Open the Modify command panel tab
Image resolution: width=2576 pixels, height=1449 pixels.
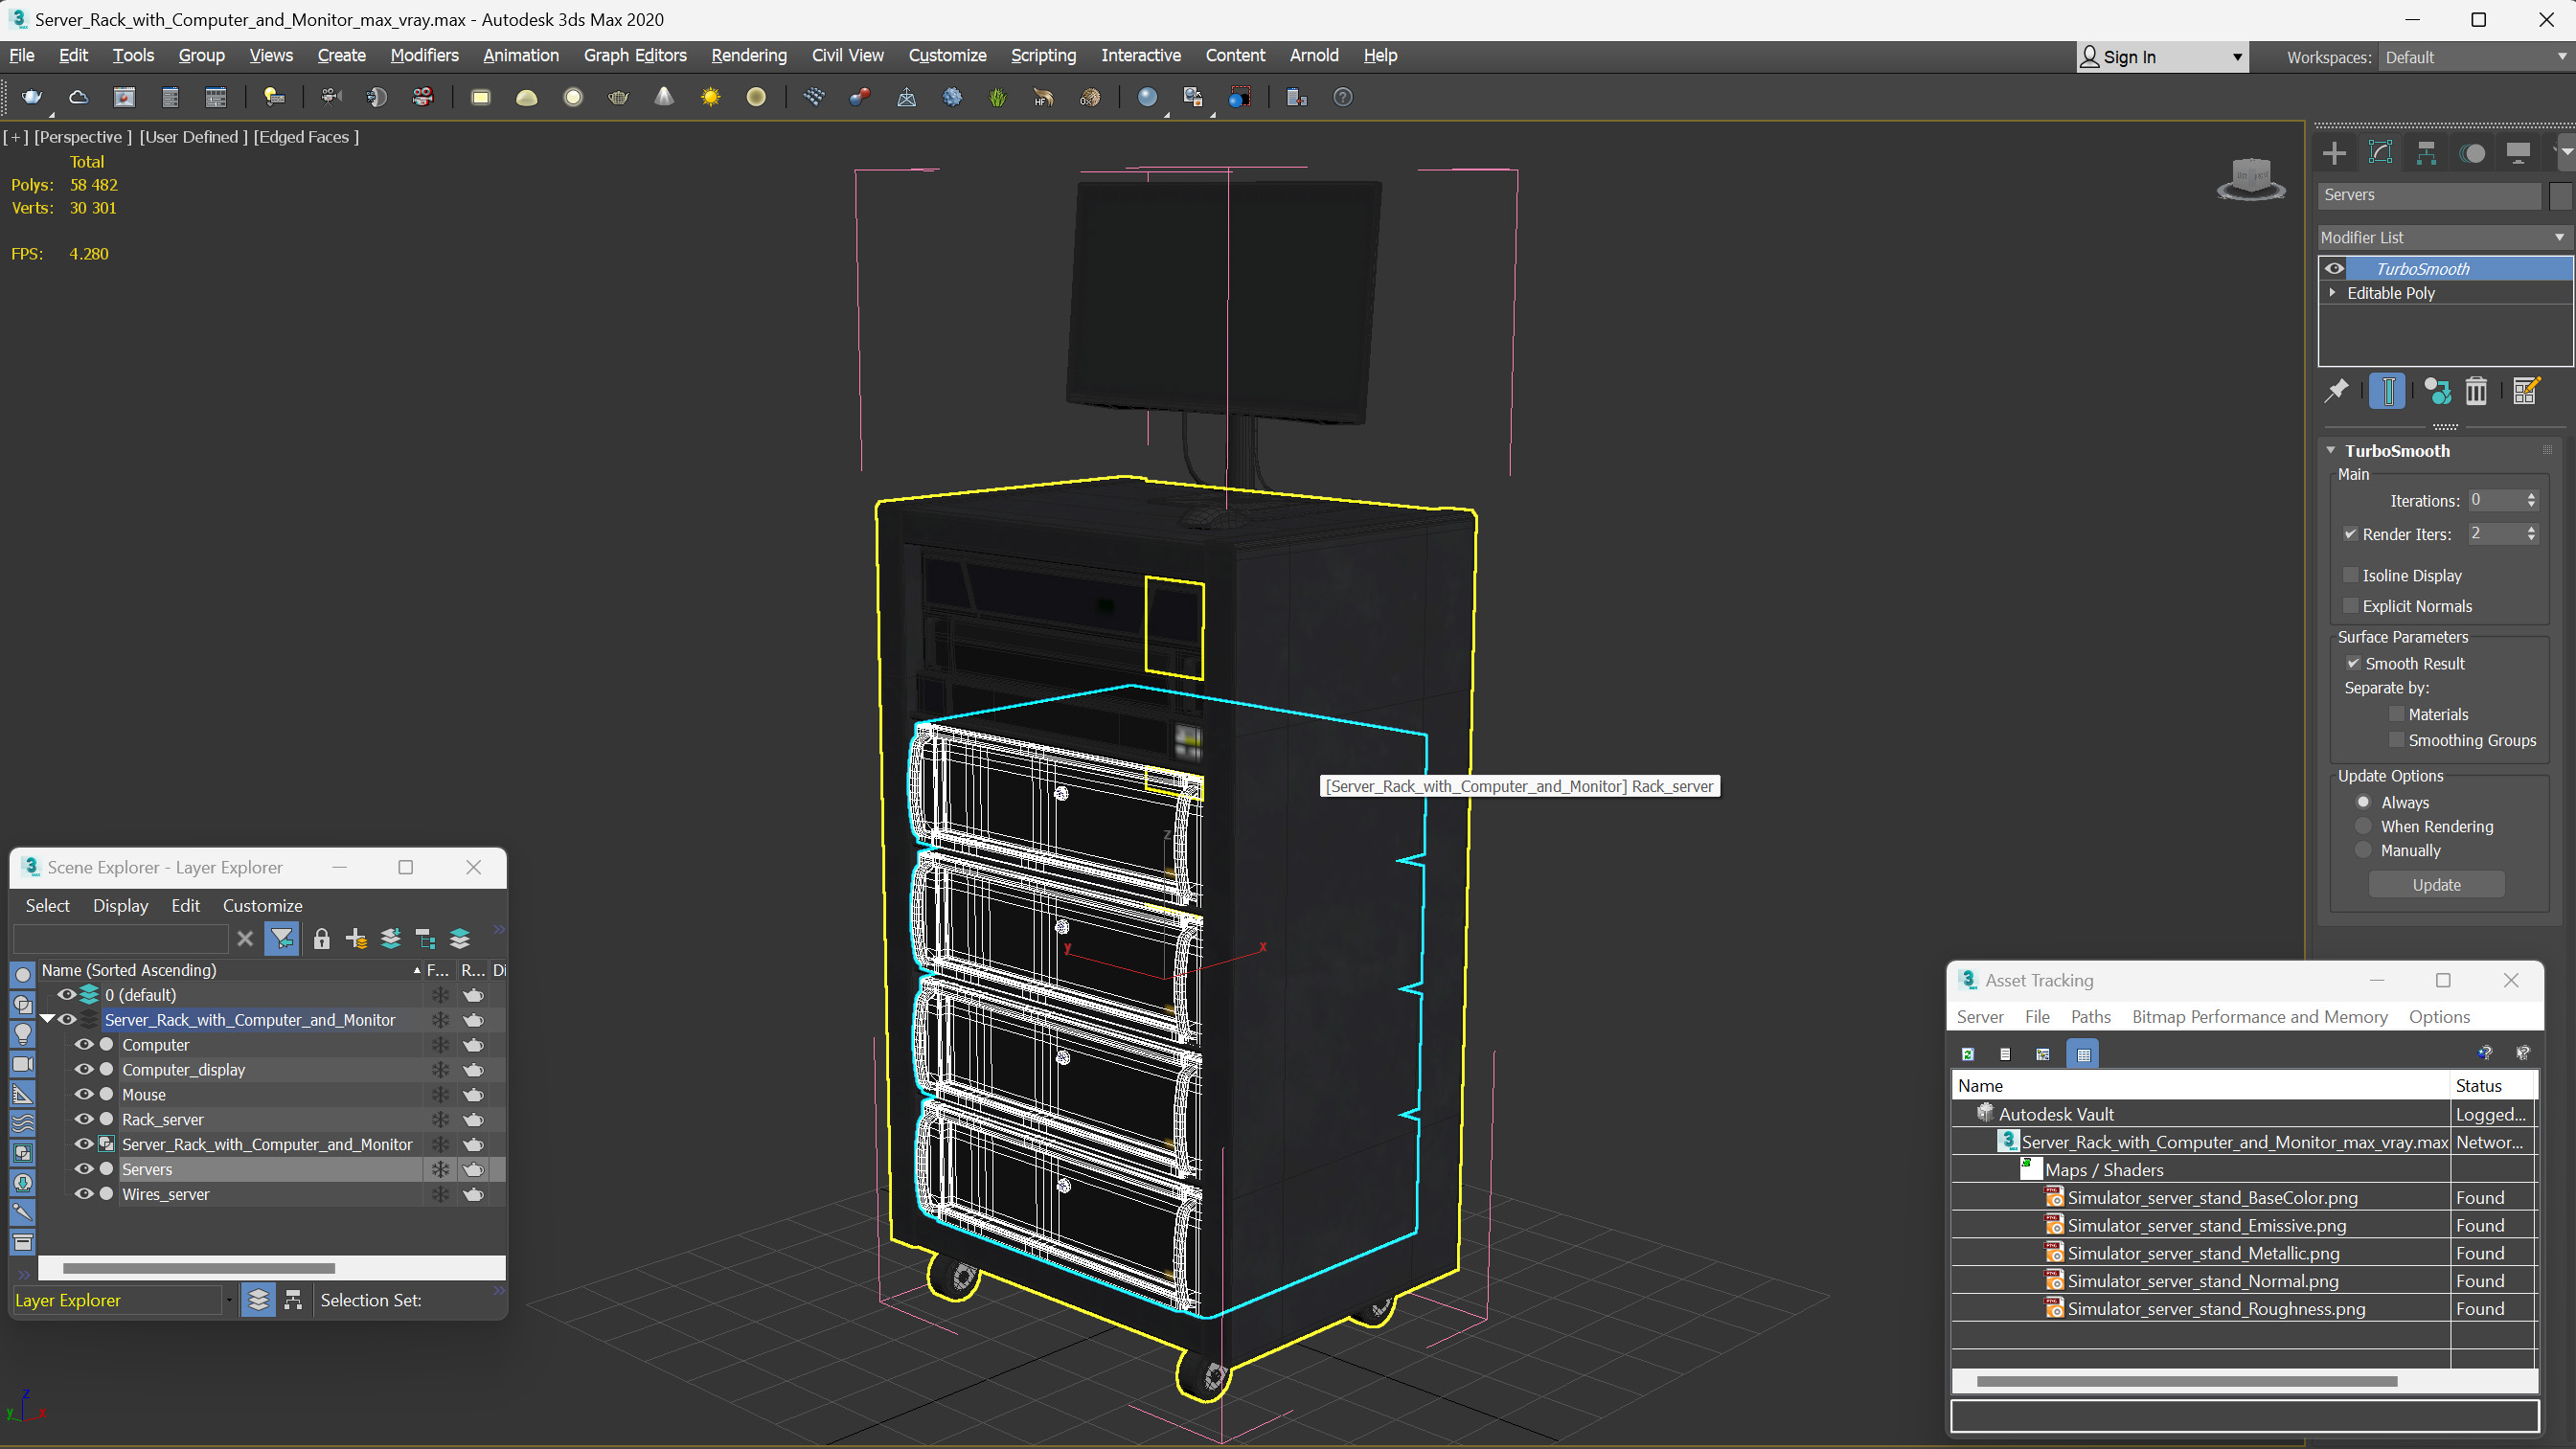tap(2381, 153)
